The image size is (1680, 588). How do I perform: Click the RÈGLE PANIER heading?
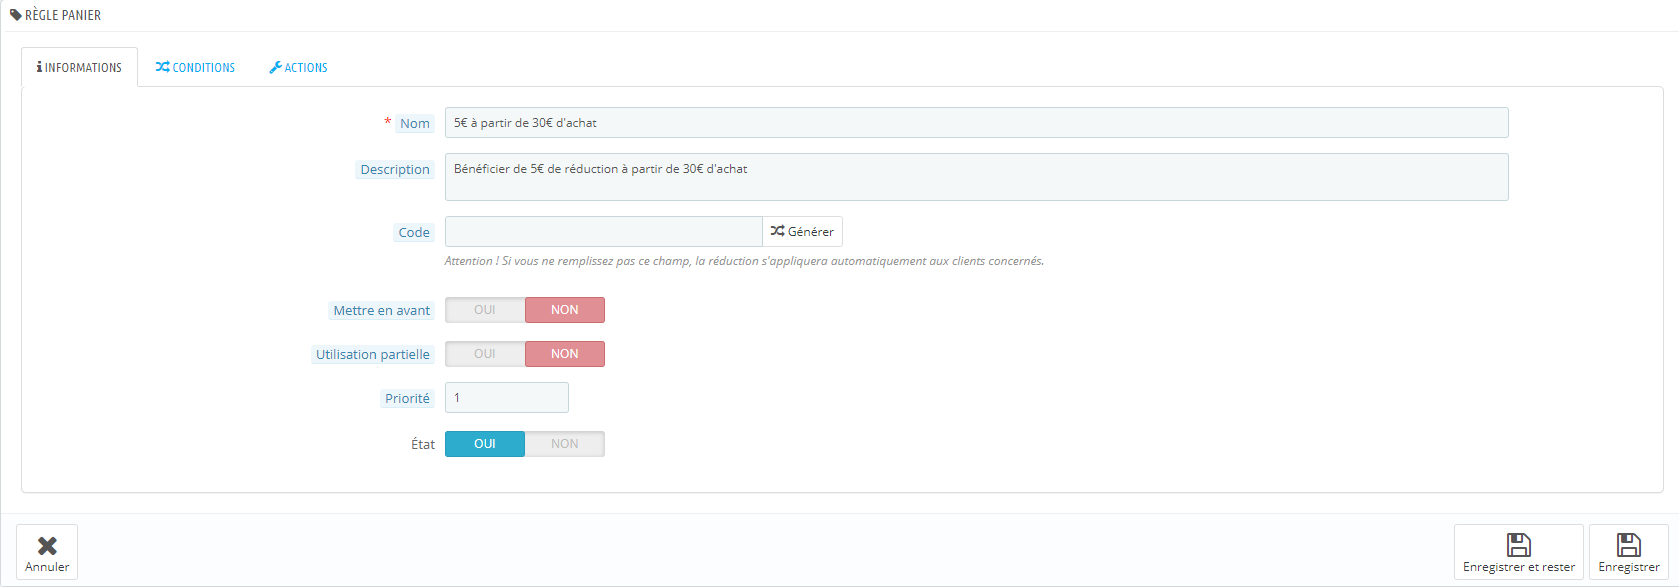pos(63,15)
